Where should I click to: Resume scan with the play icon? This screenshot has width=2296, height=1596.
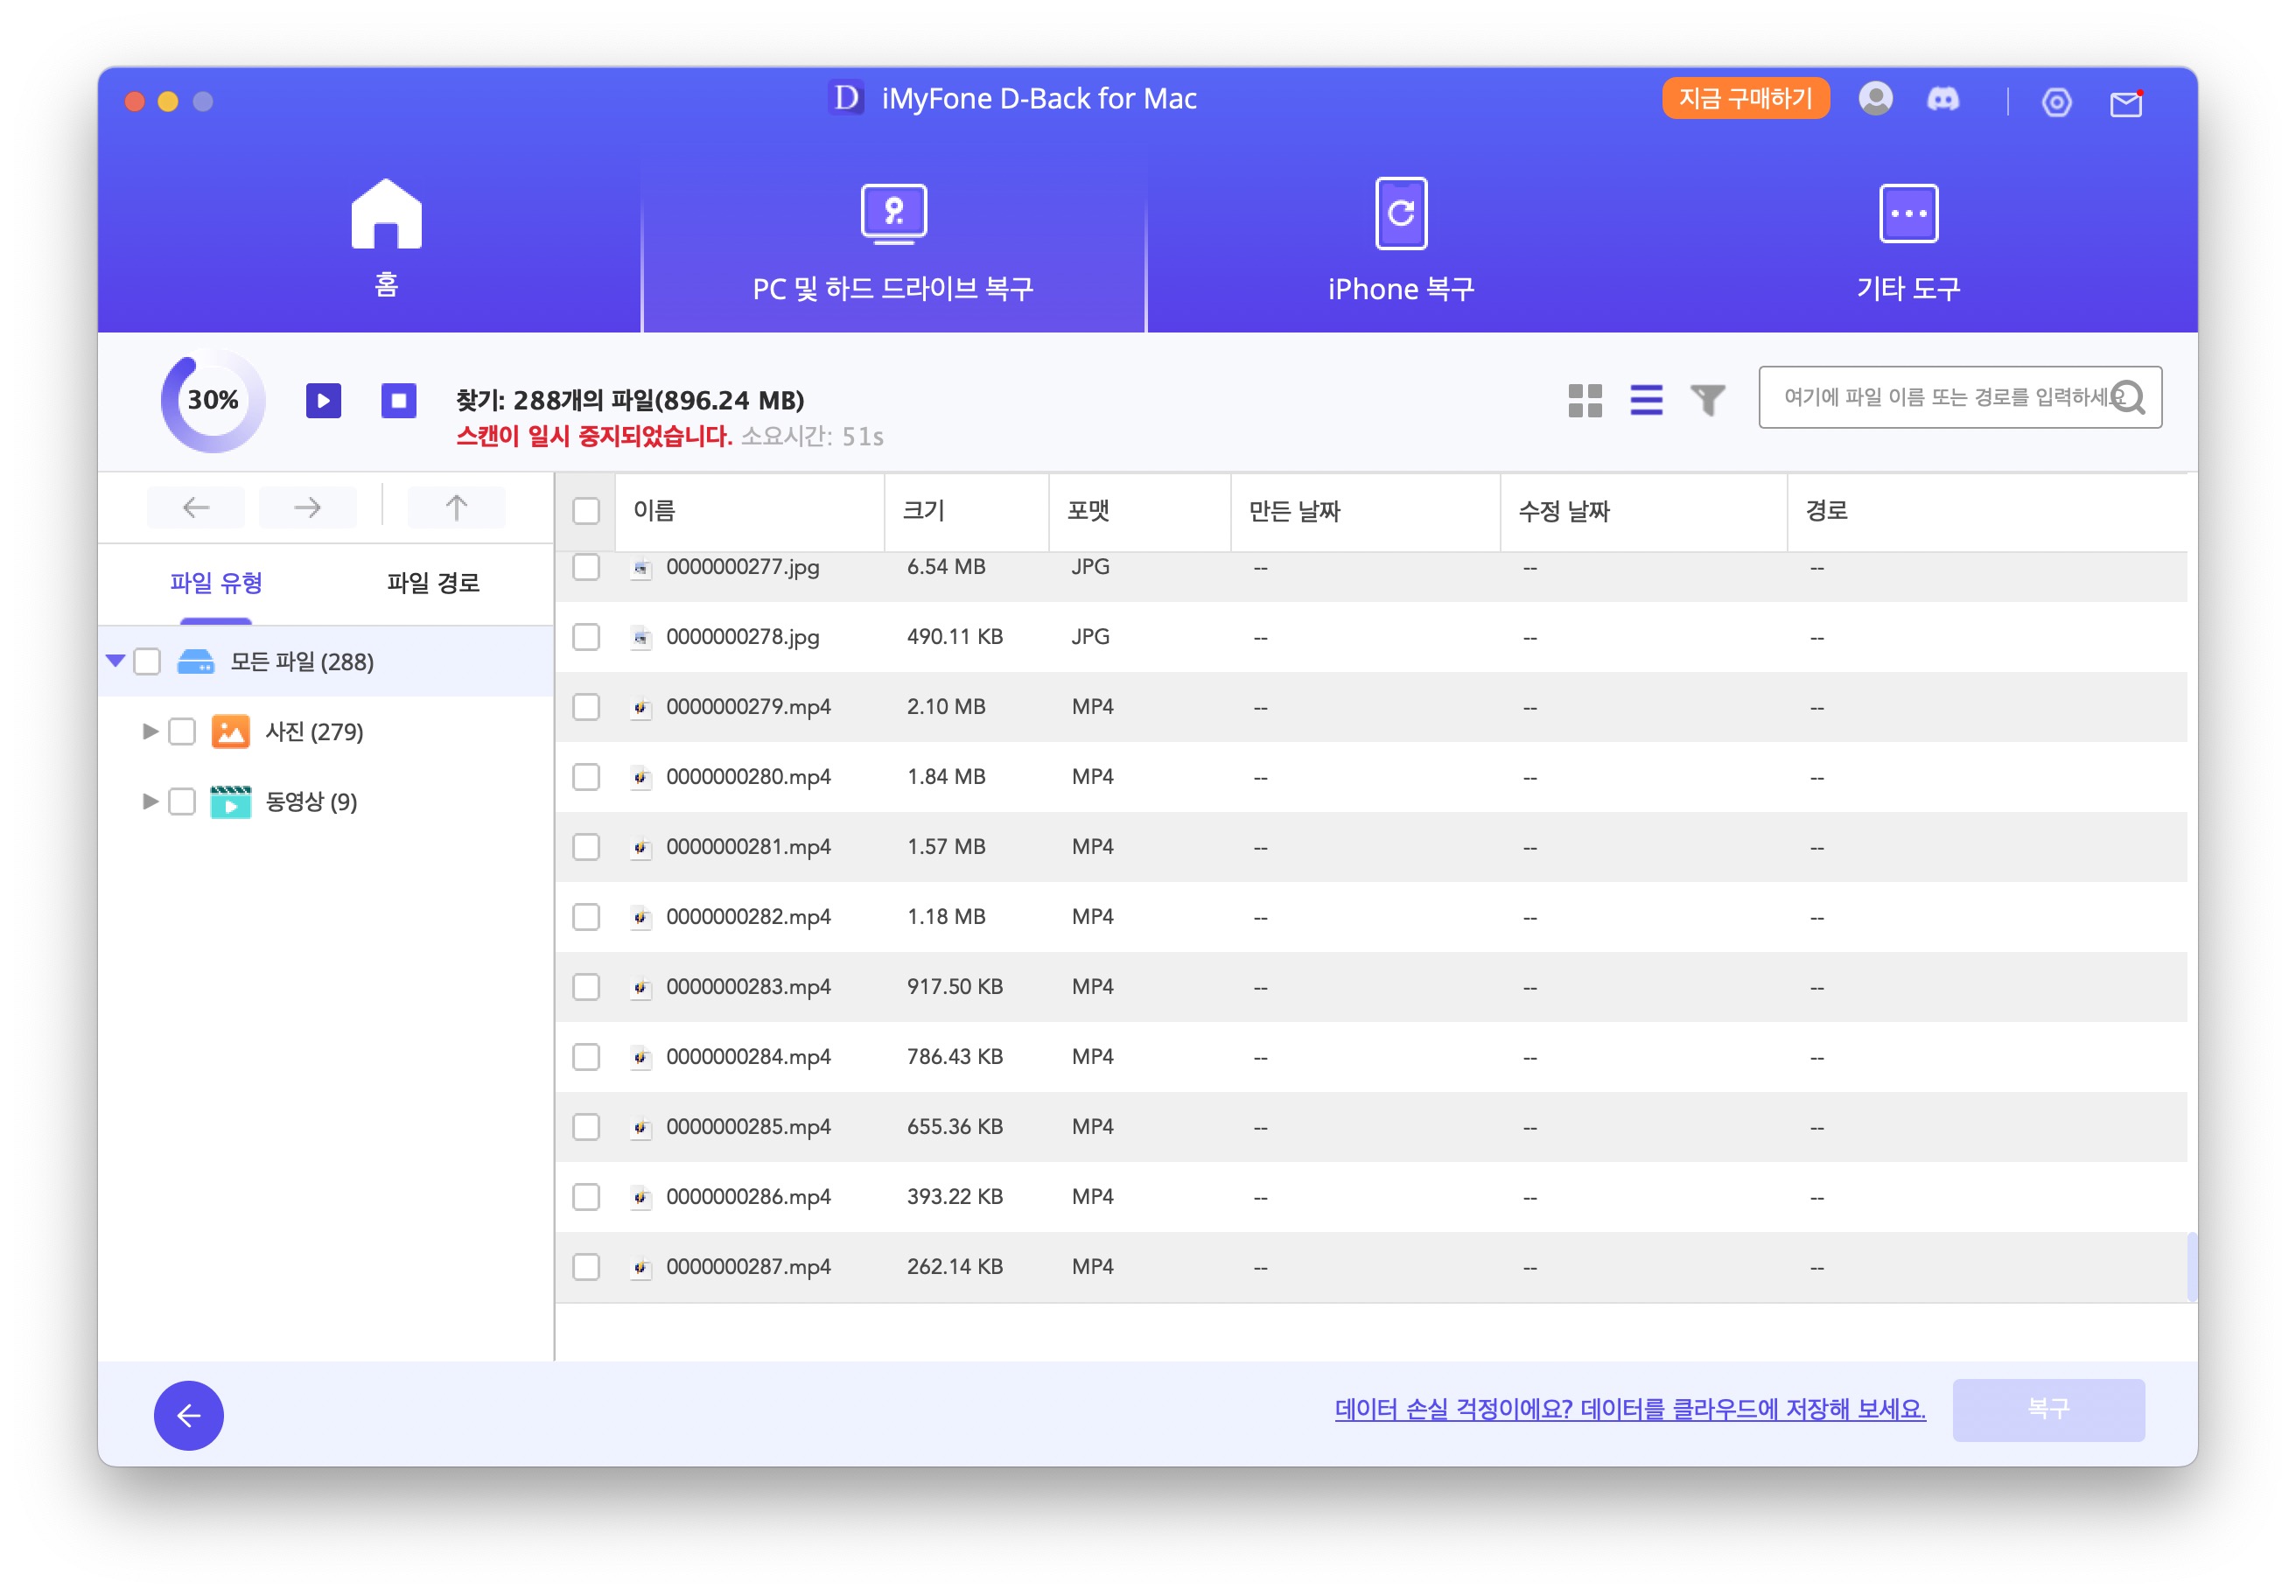coord(323,401)
